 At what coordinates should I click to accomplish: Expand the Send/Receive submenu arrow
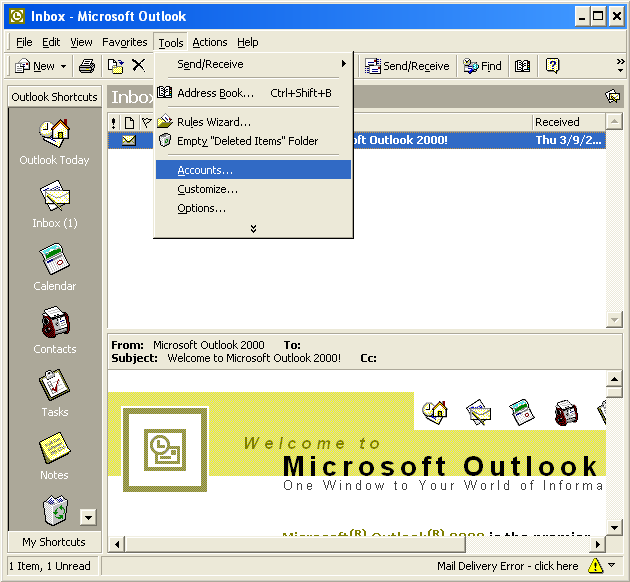pyautogui.click(x=344, y=63)
